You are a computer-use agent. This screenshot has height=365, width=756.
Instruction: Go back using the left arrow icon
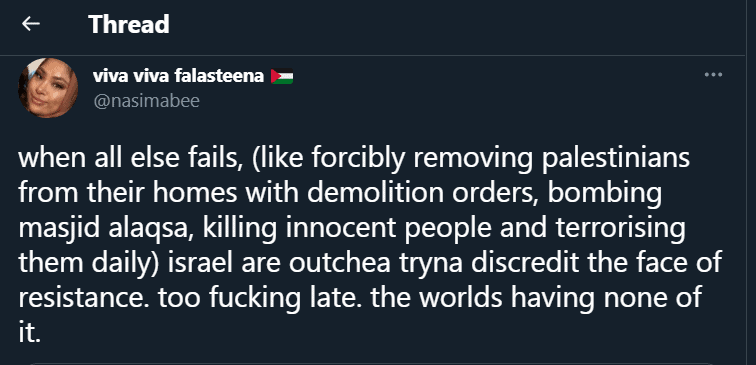click(x=30, y=24)
